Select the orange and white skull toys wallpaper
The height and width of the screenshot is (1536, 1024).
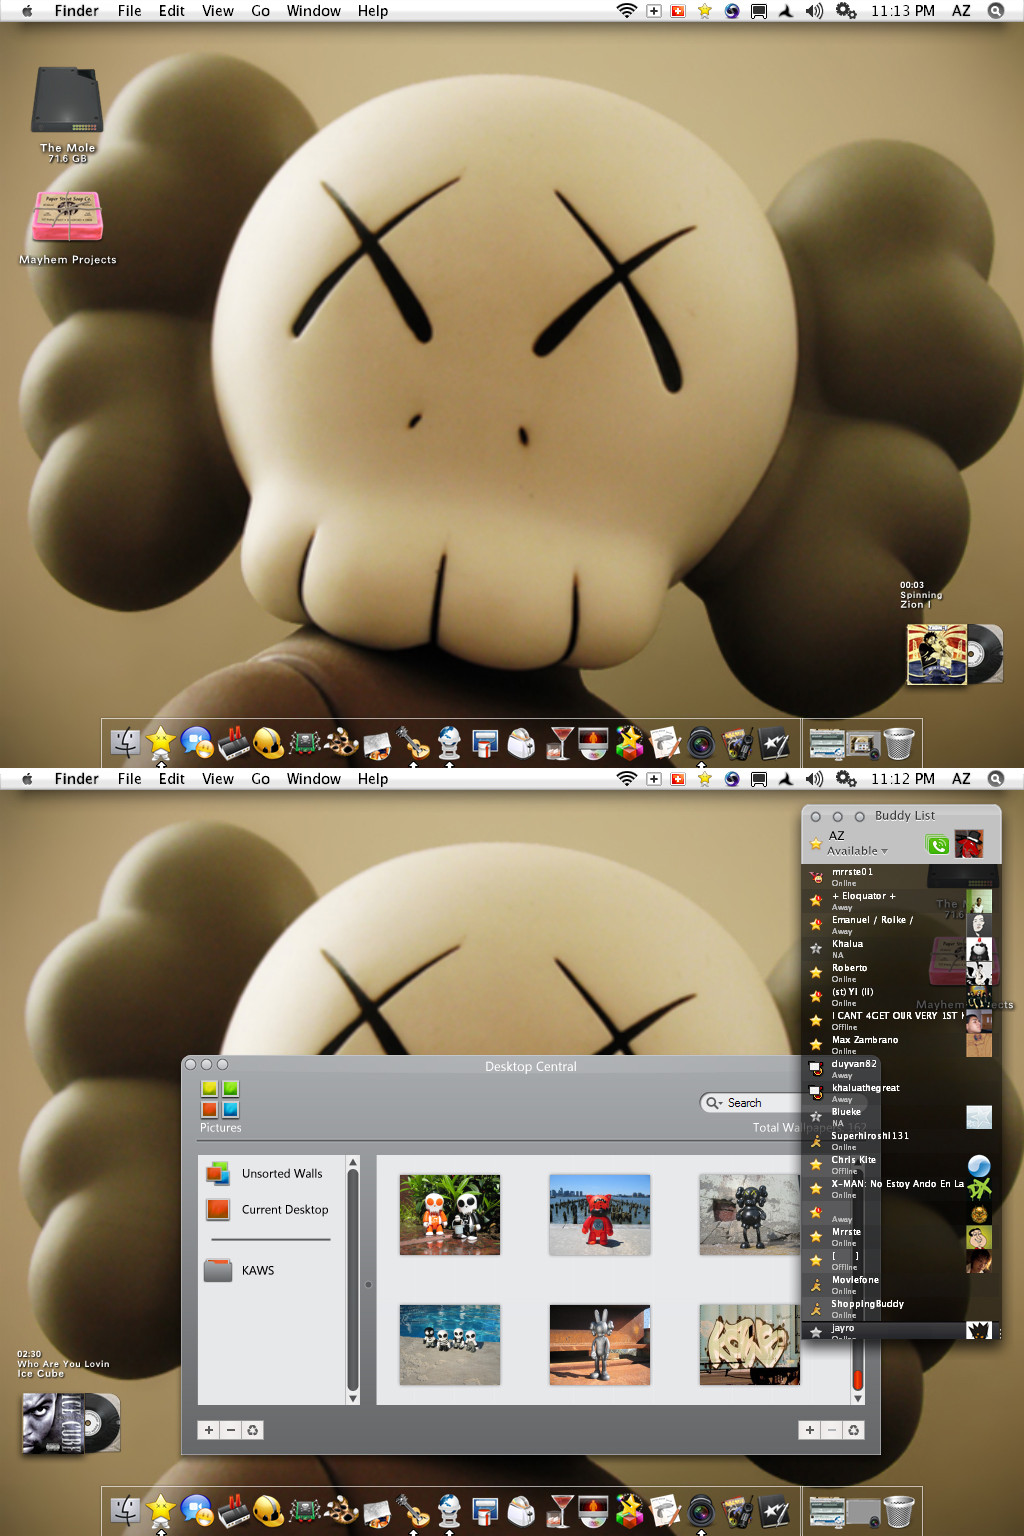point(450,1215)
